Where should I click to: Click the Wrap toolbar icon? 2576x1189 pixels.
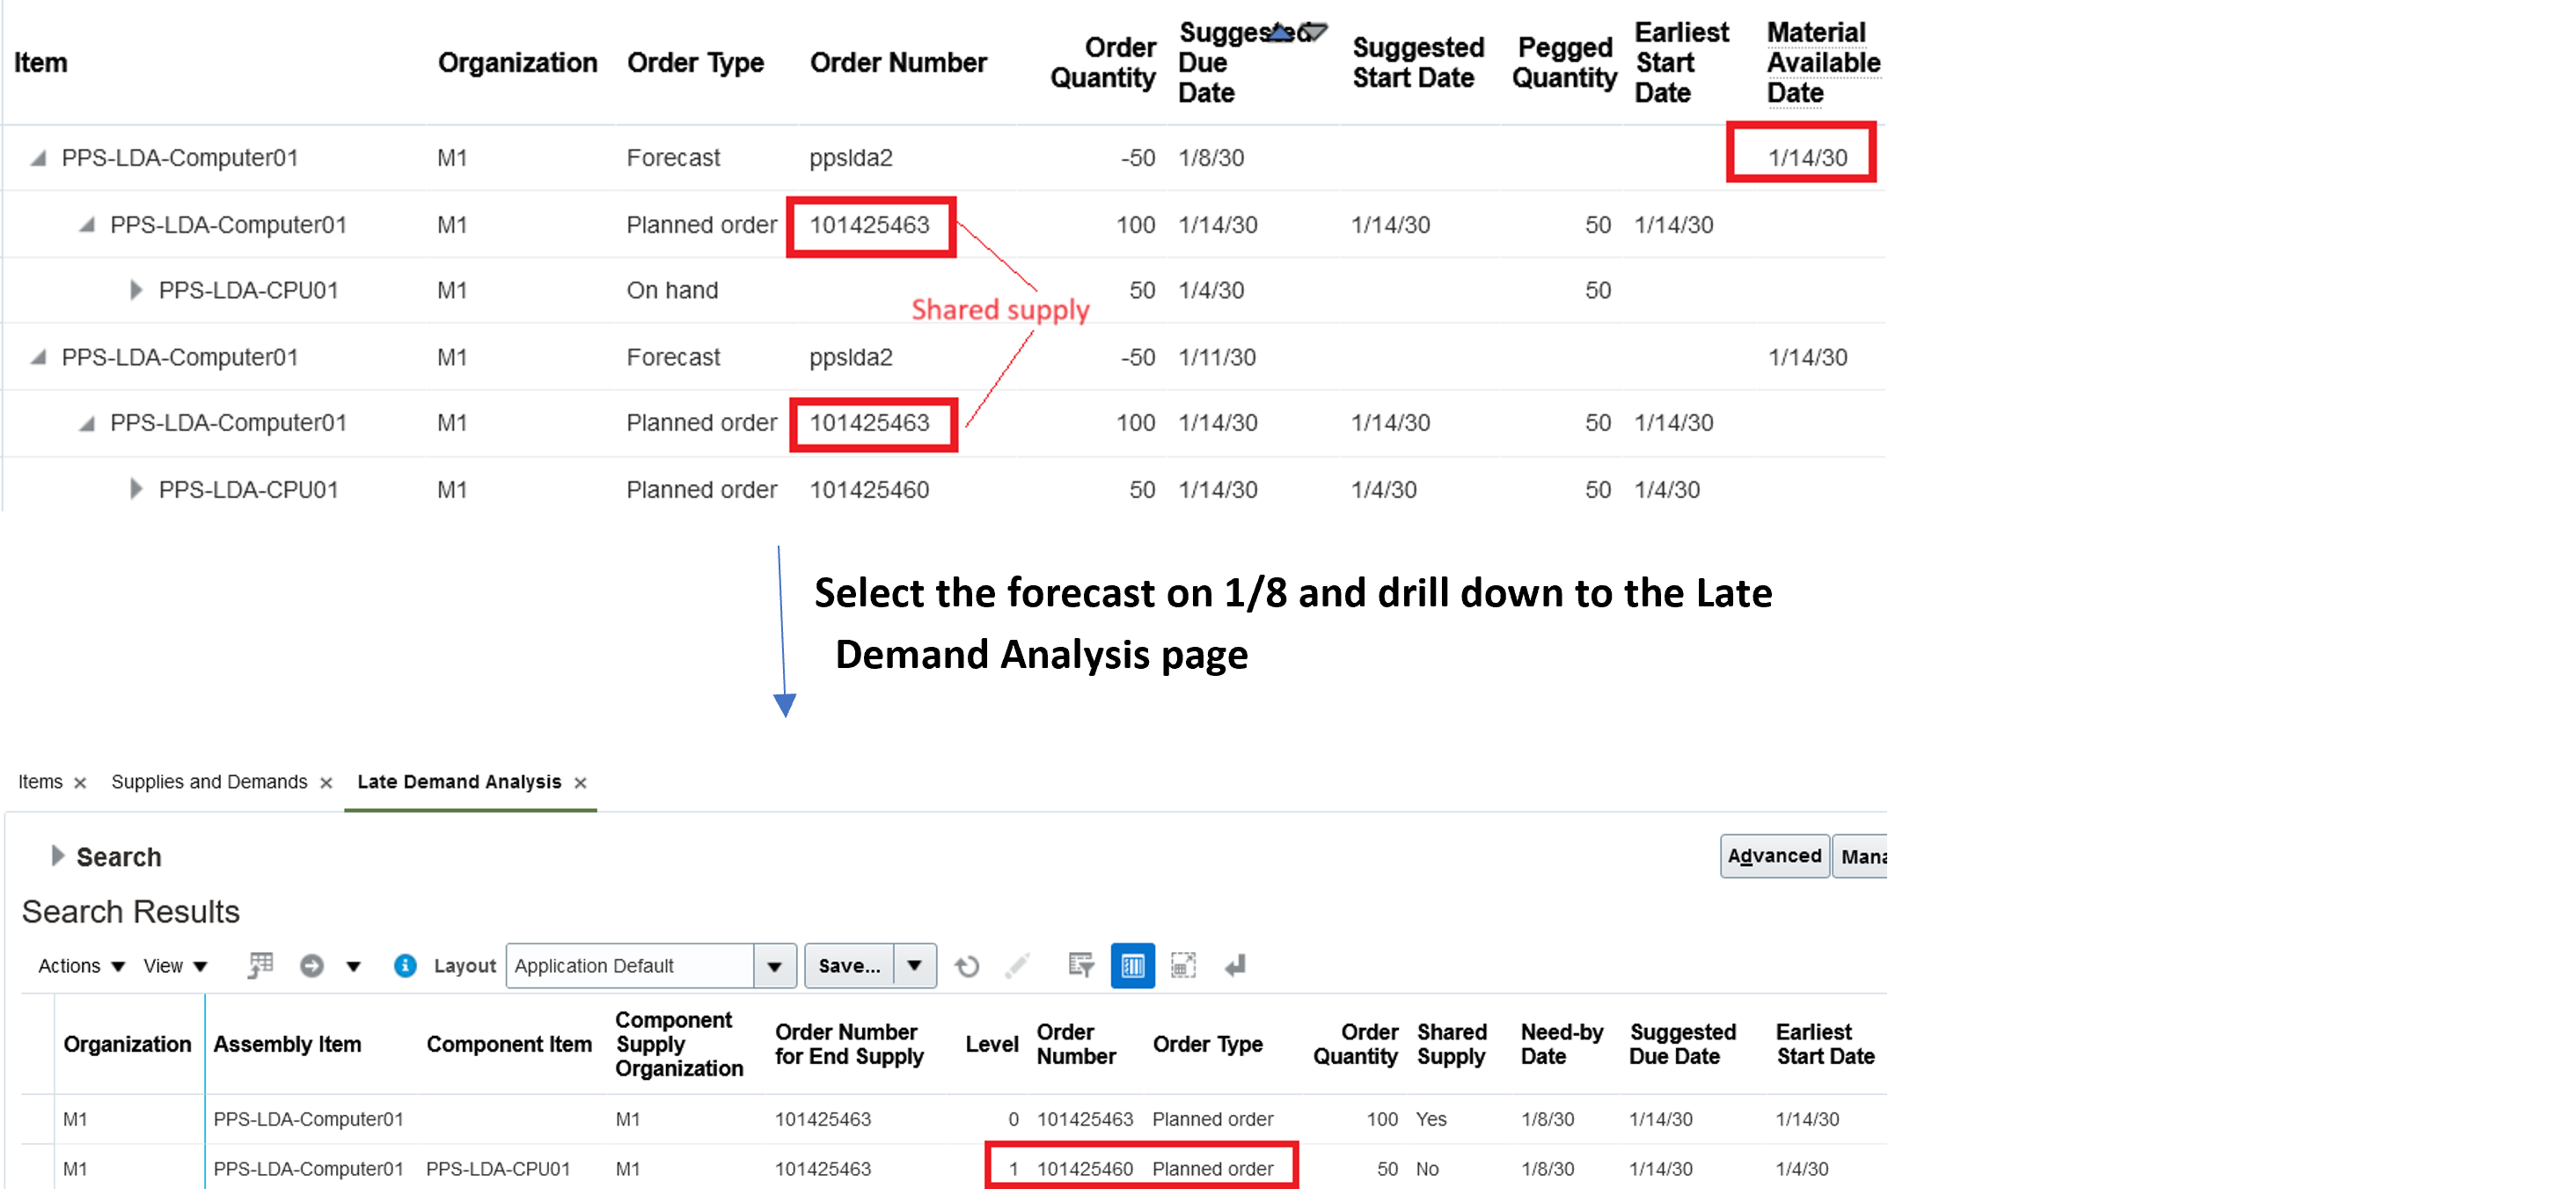point(1234,965)
